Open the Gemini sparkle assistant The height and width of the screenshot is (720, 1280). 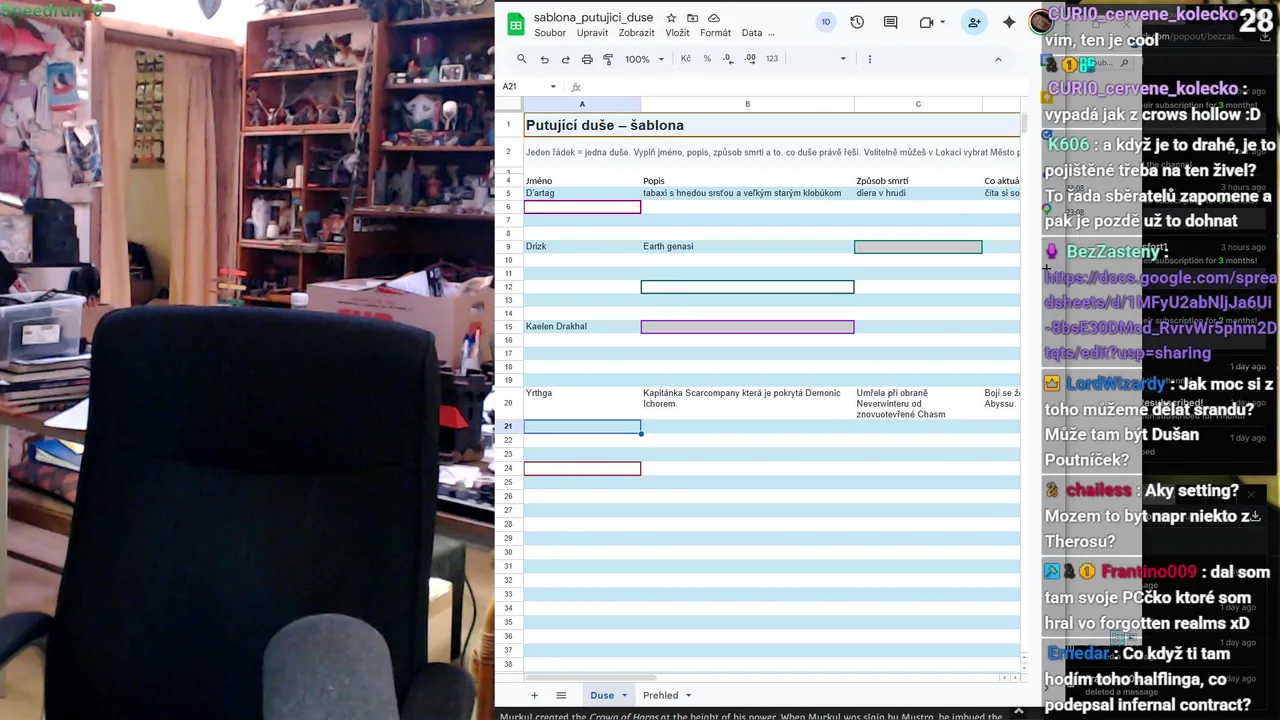(1009, 22)
